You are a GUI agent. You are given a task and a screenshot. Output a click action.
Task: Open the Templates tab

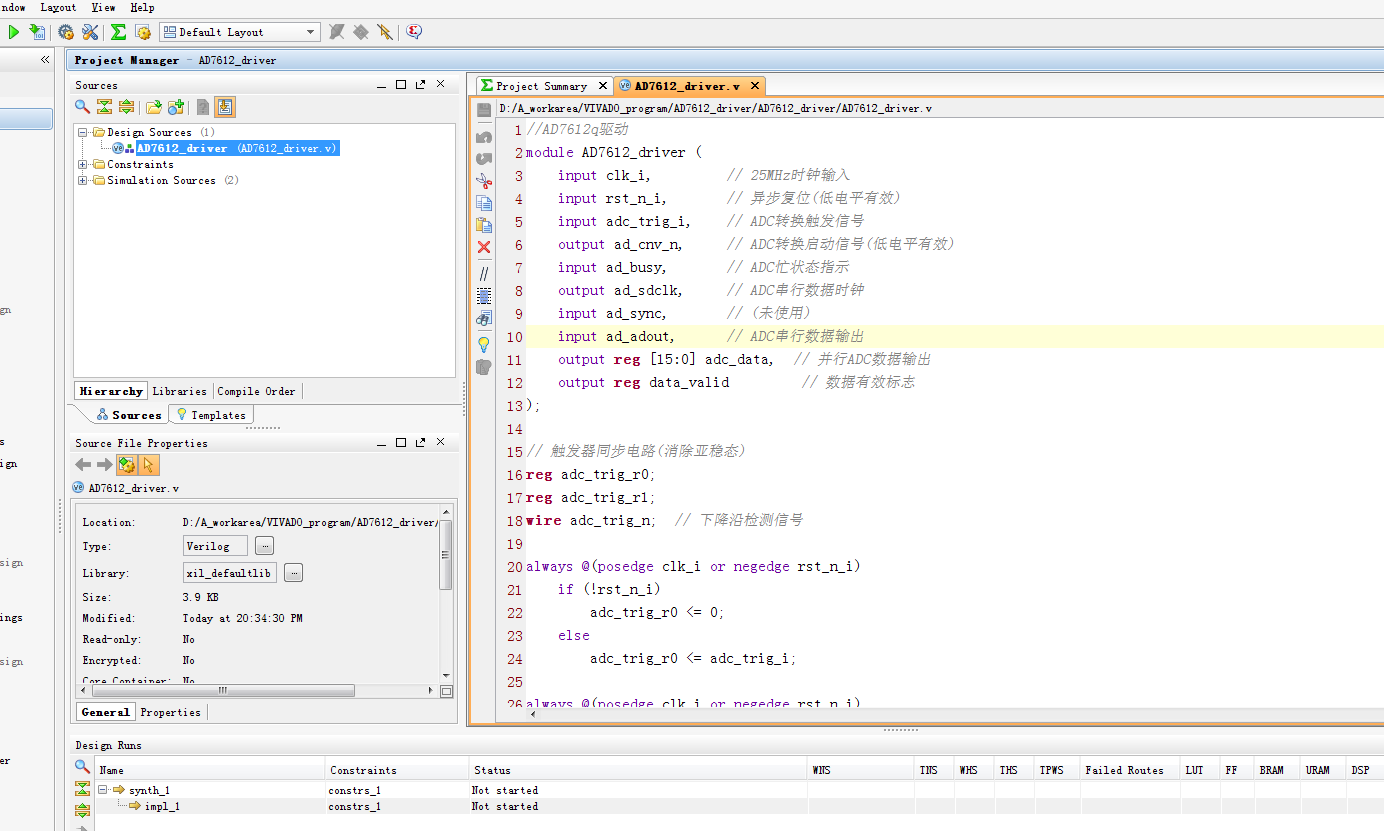[x=211, y=415]
